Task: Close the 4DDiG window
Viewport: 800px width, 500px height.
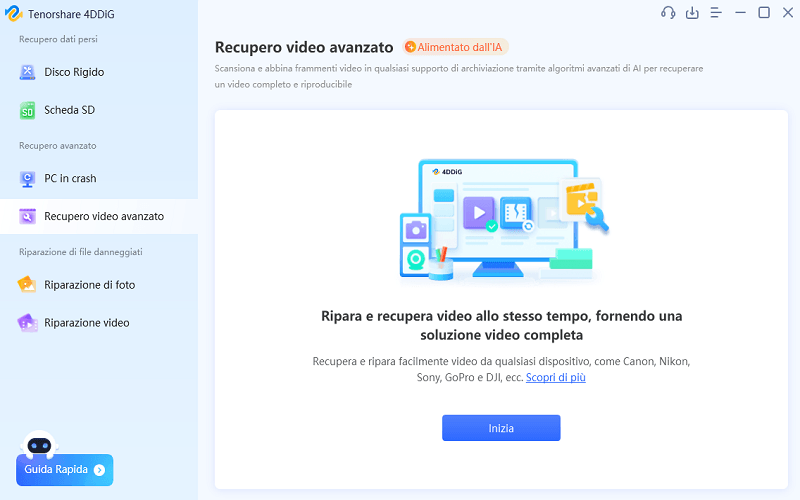Action: coord(788,13)
